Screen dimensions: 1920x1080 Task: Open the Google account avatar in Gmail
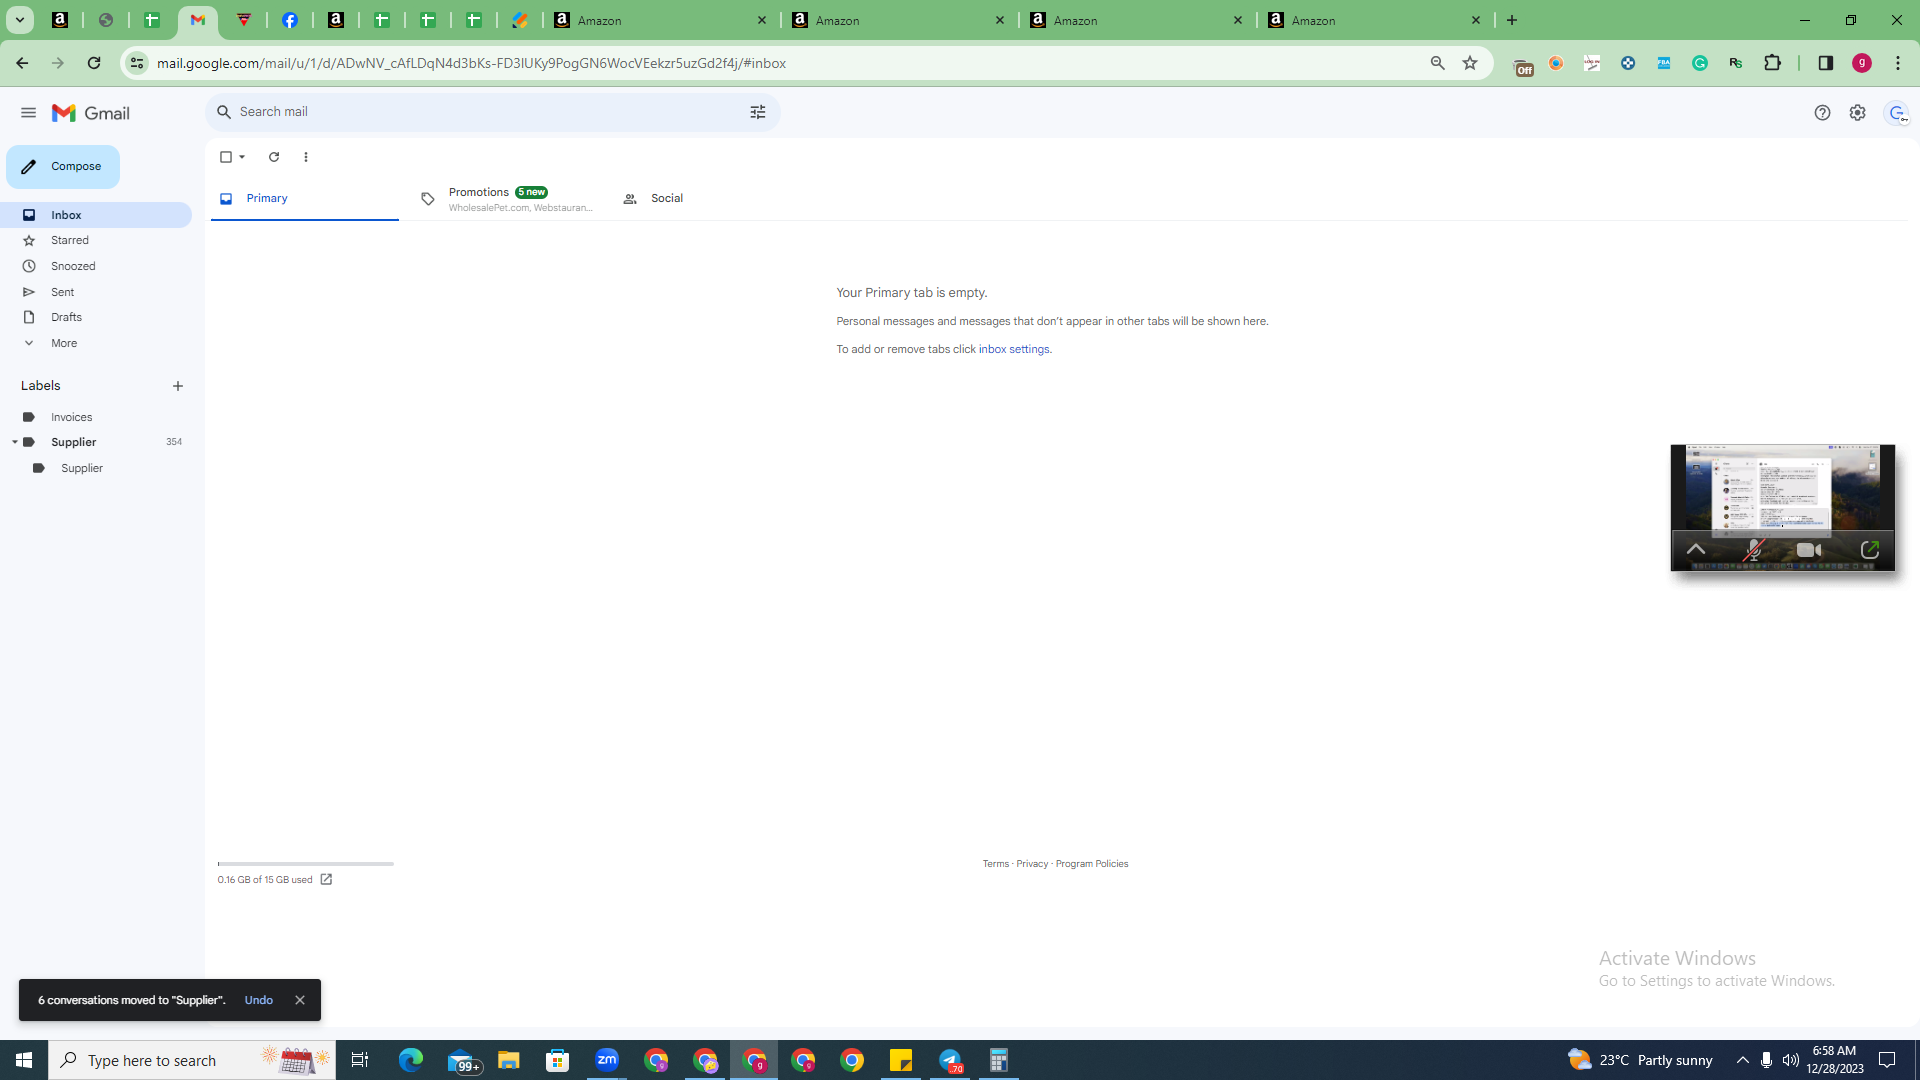point(1897,113)
